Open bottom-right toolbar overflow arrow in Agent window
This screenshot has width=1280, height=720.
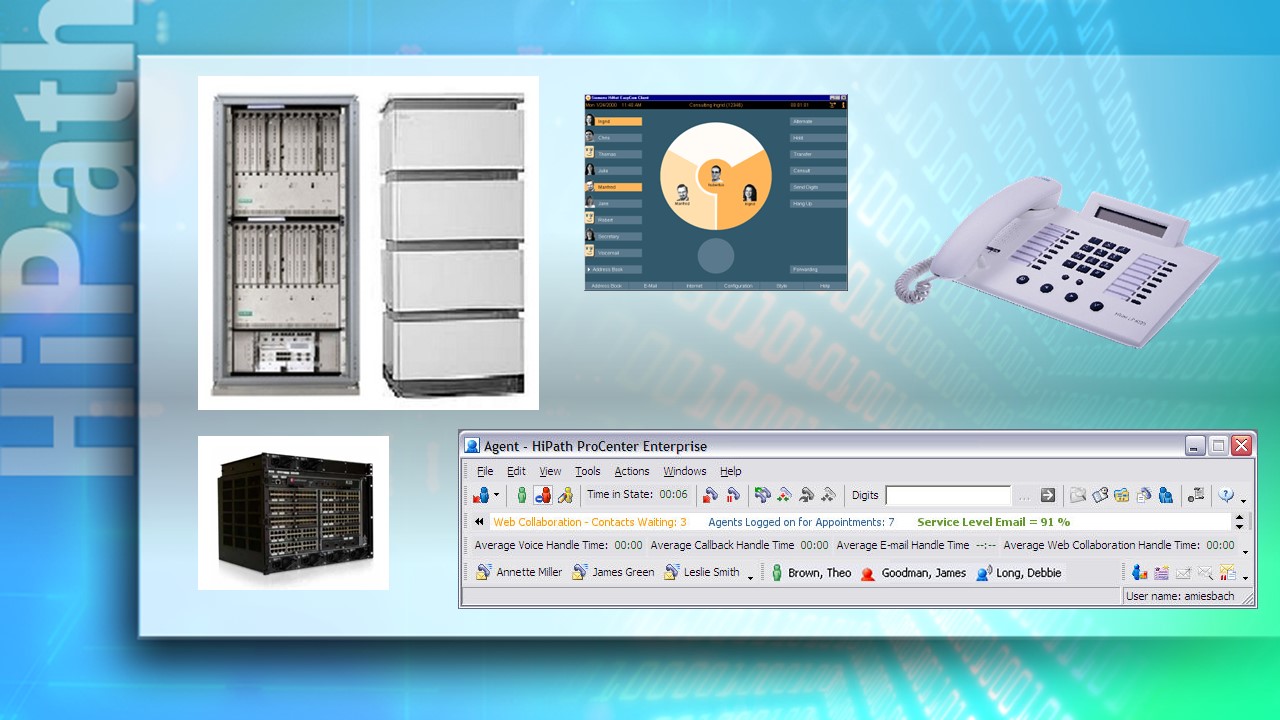(x=1244, y=577)
